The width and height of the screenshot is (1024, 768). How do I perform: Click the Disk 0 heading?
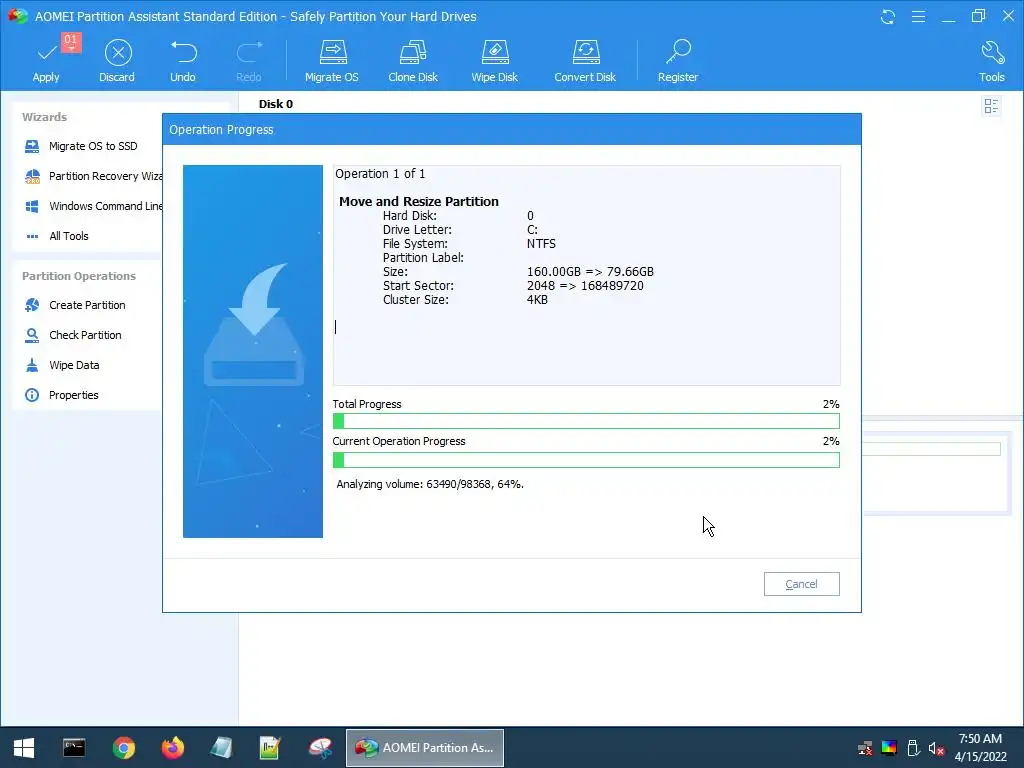click(276, 104)
